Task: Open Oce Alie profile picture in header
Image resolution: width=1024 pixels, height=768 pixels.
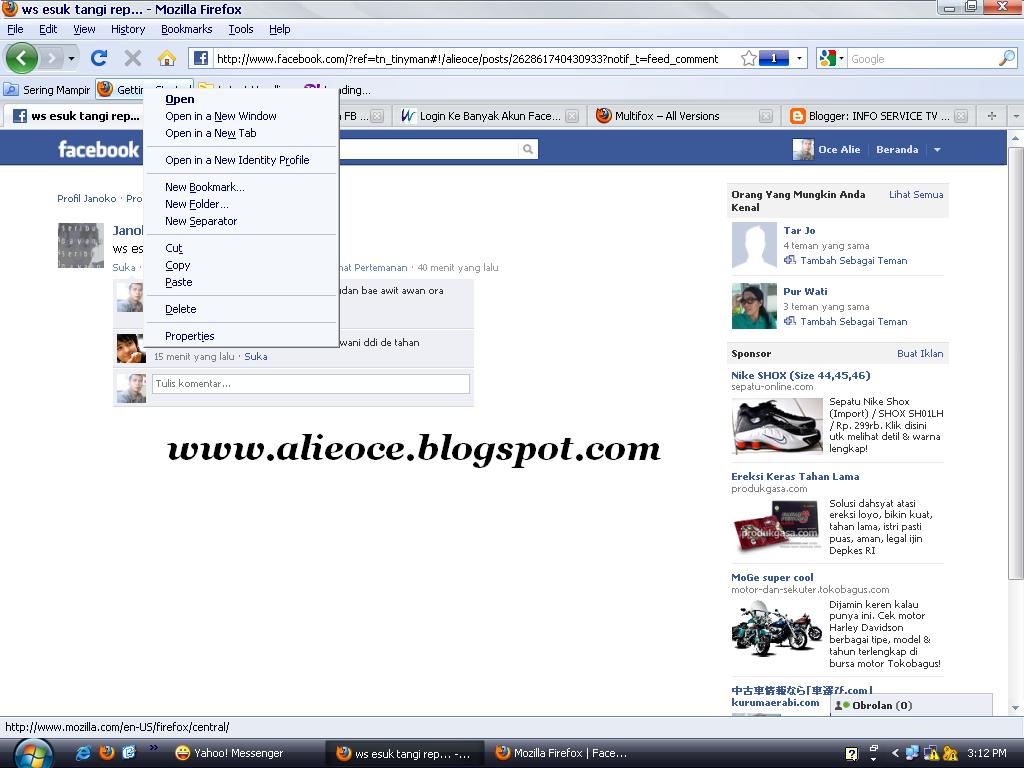Action: (803, 150)
